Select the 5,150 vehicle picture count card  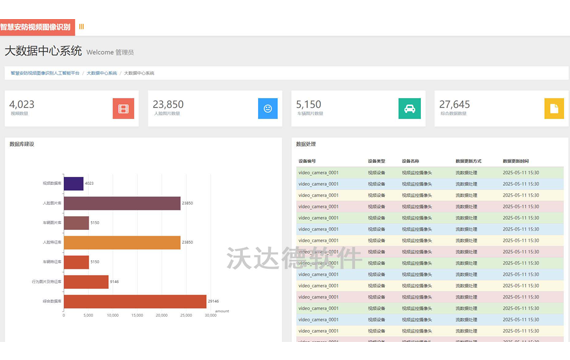tap(358, 109)
